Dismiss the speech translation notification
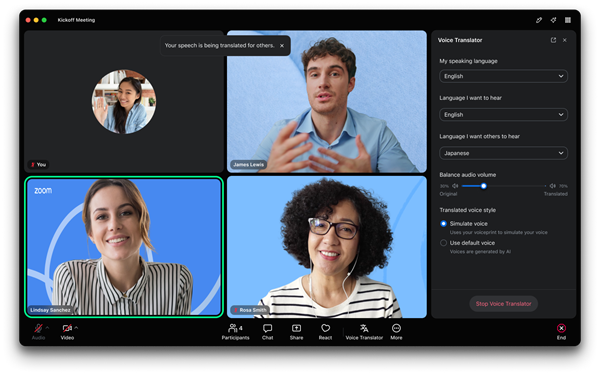The width and height of the screenshot is (600, 375). pyautogui.click(x=282, y=46)
